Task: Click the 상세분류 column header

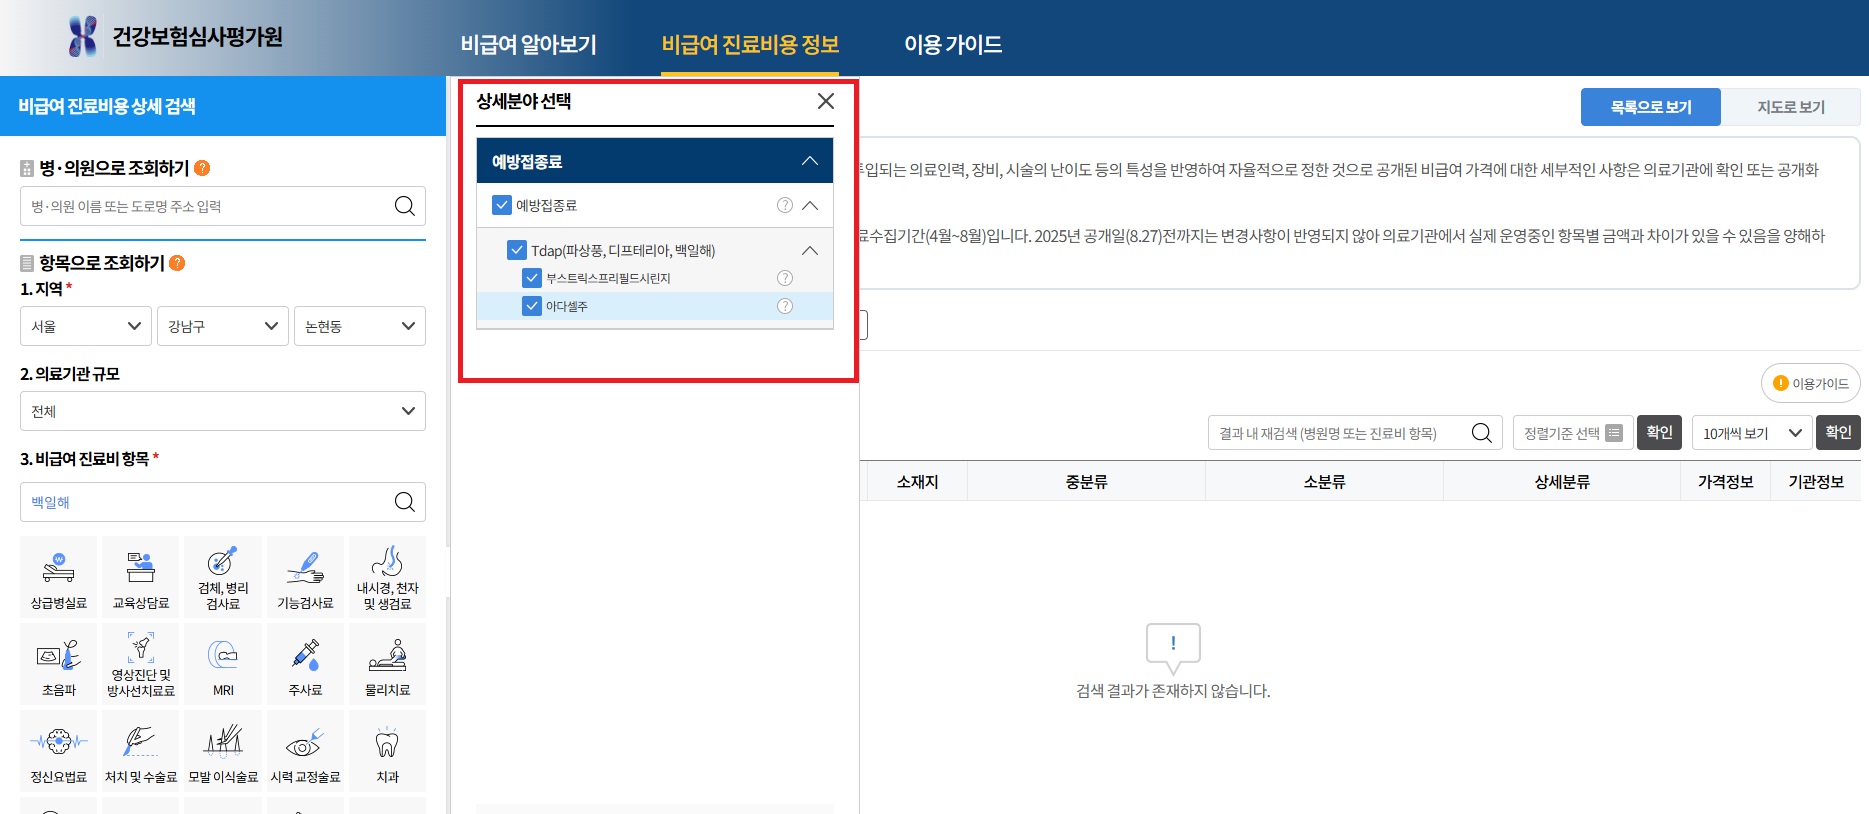Action: pos(1562,482)
